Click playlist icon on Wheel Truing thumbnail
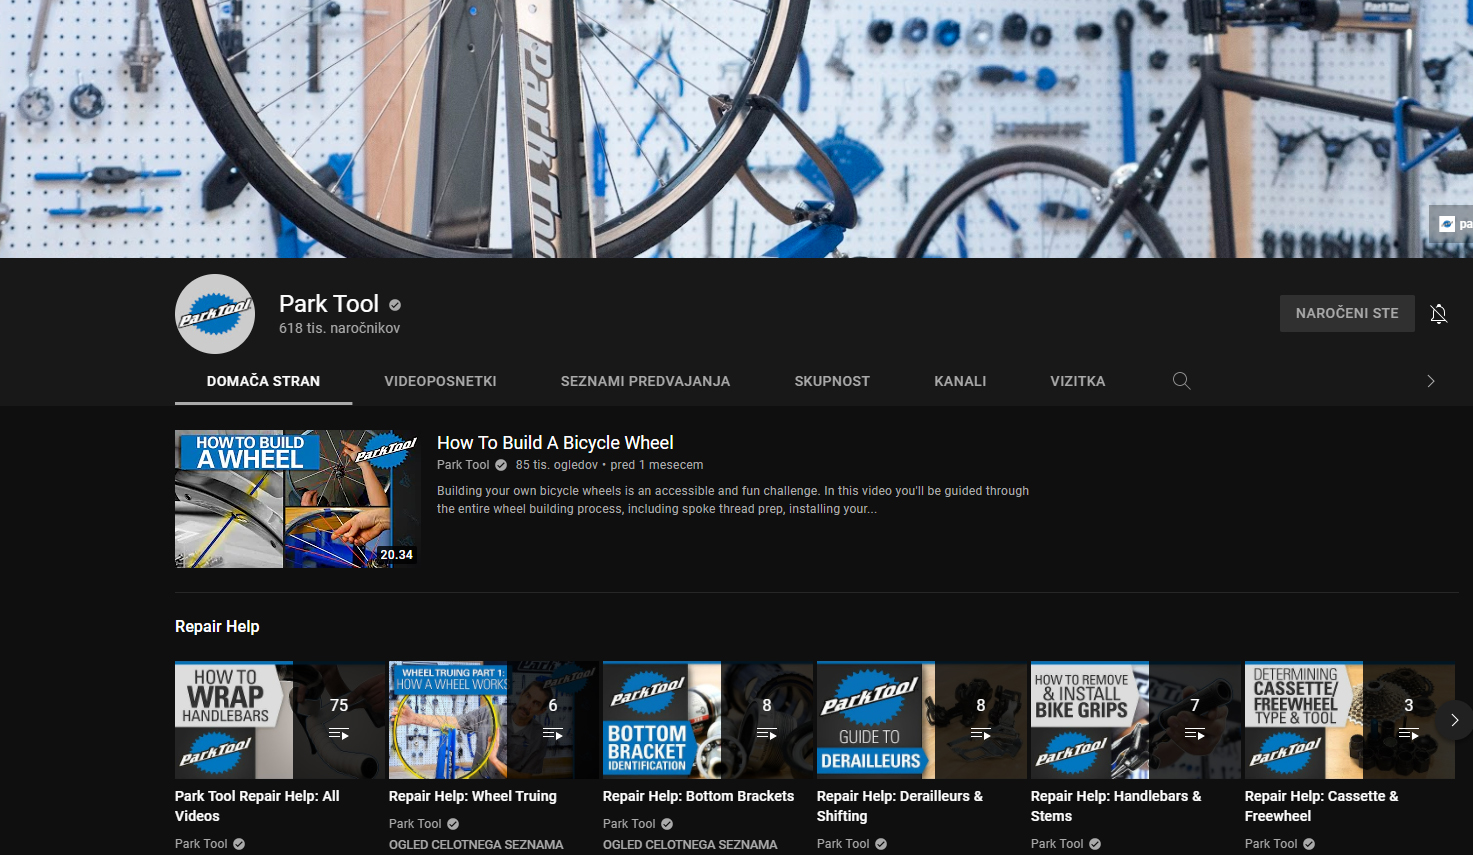 (552, 734)
